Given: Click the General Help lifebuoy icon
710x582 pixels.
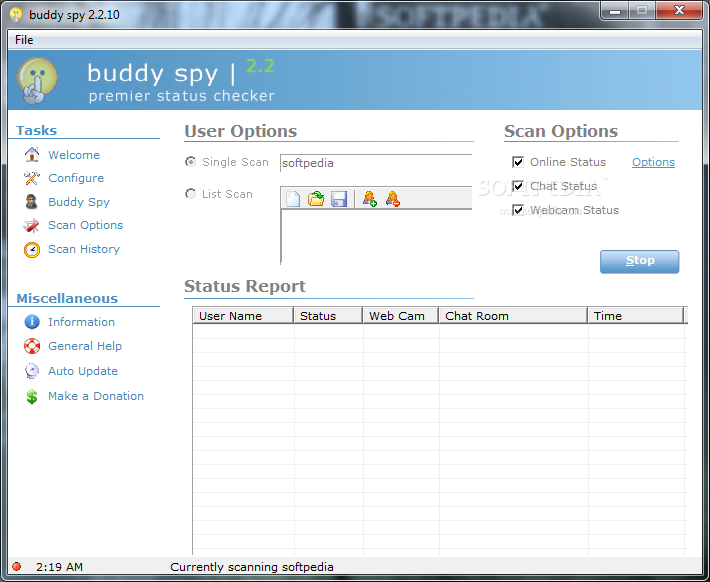Looking at the screenshot, I should point(32,346).
